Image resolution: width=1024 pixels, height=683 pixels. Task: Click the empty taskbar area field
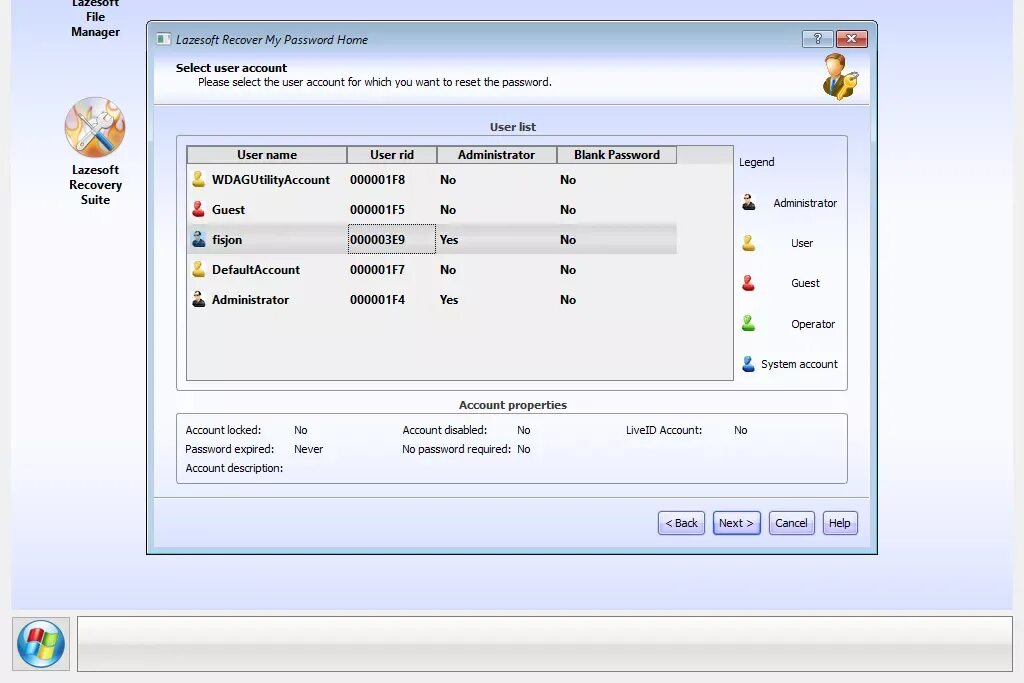[x=545, y=644]
